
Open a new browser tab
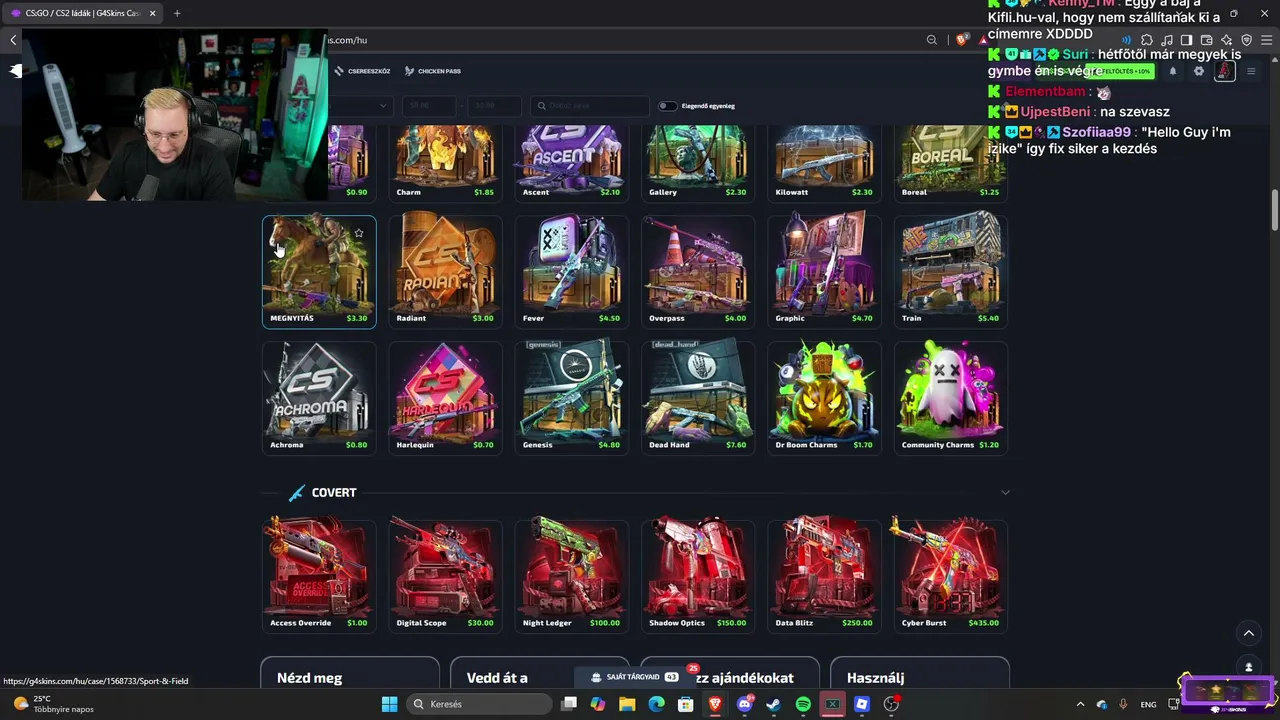(177, 13)
